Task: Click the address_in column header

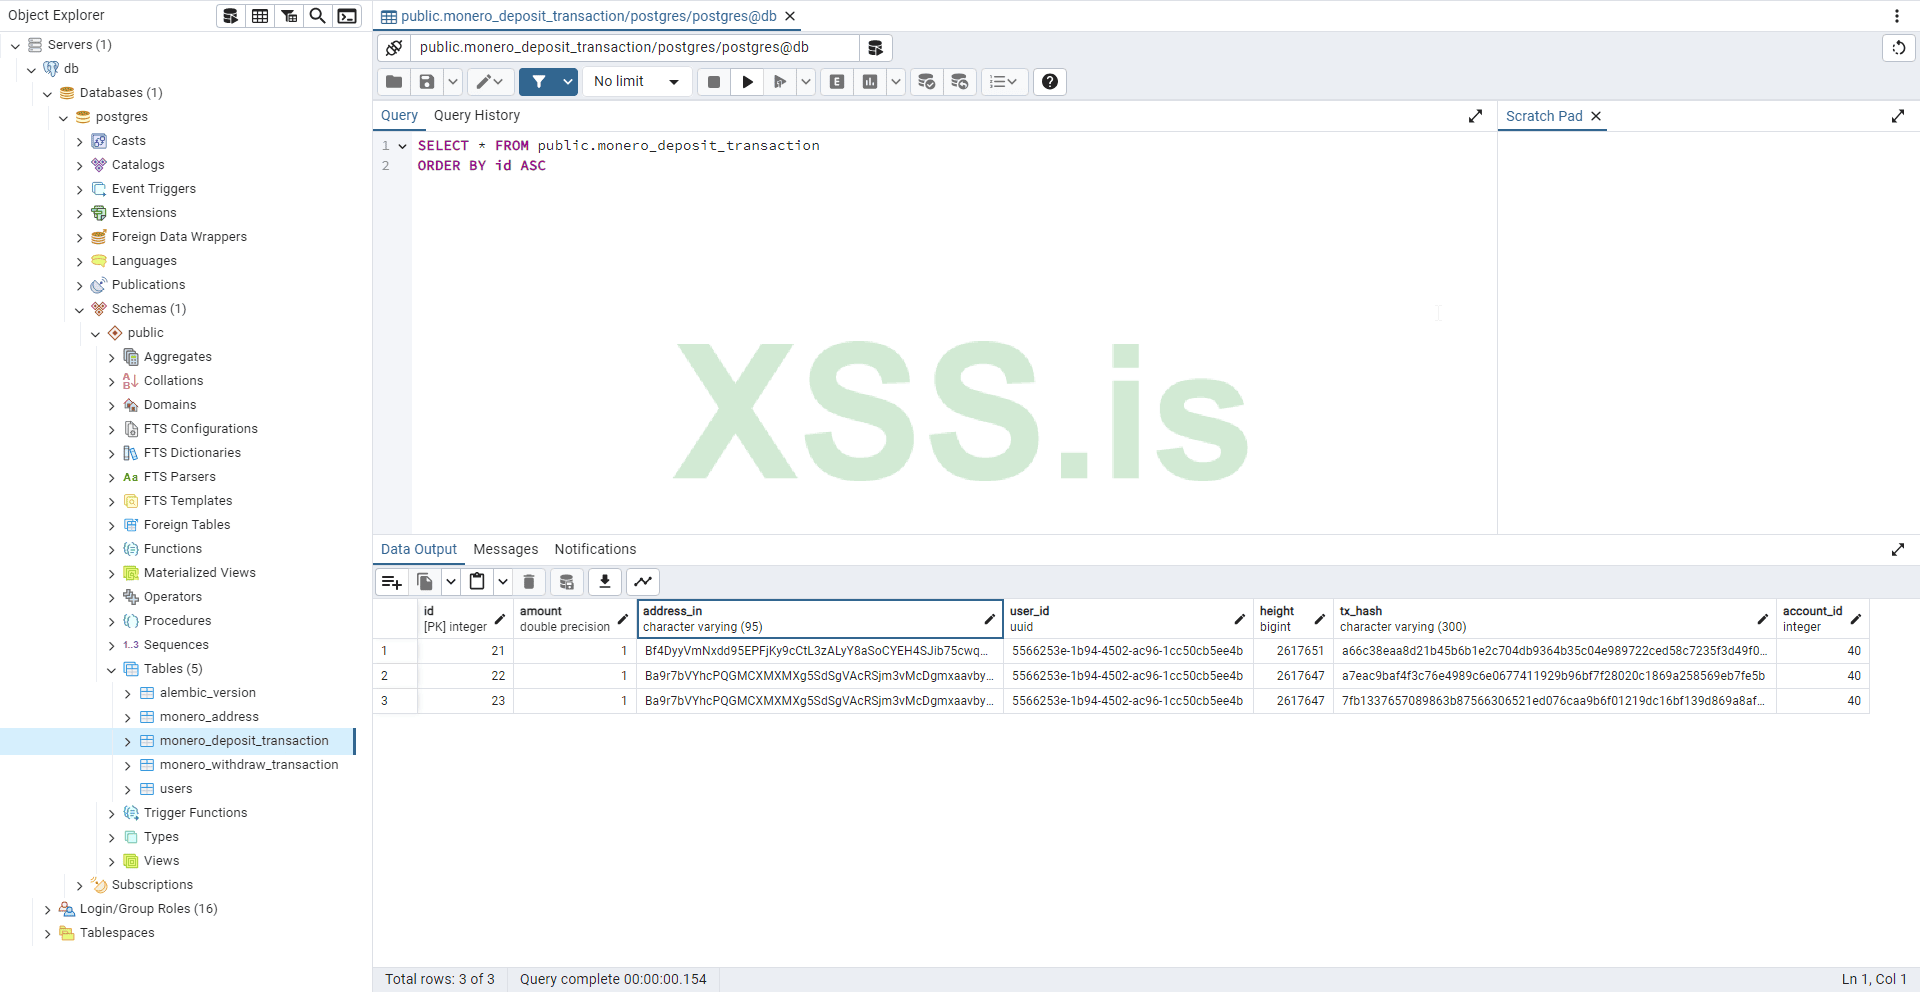Action: pos(820,619)
